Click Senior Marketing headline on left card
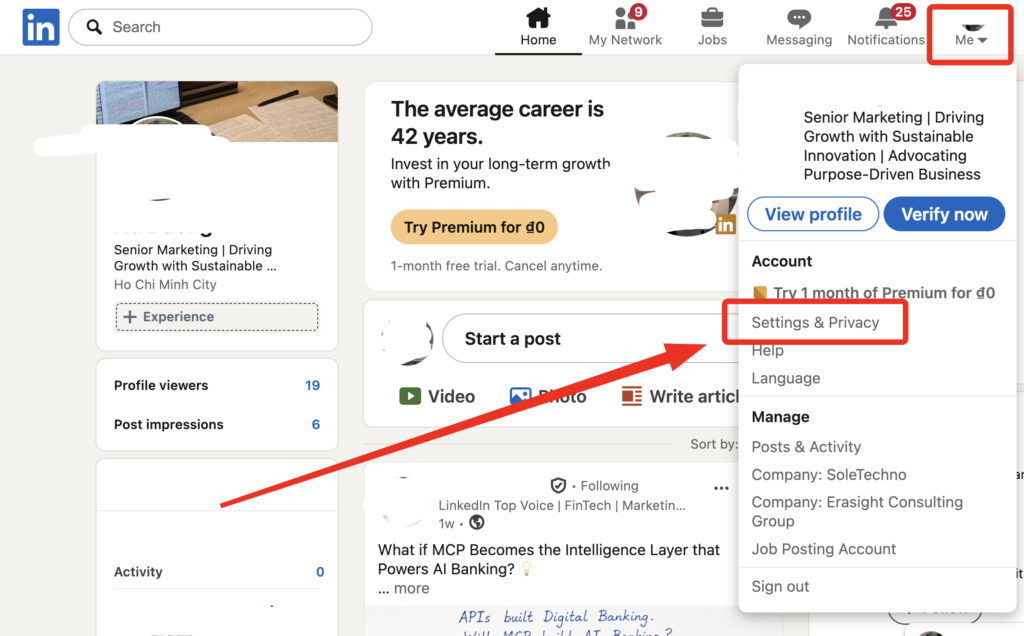 click(x=195, y=258)
